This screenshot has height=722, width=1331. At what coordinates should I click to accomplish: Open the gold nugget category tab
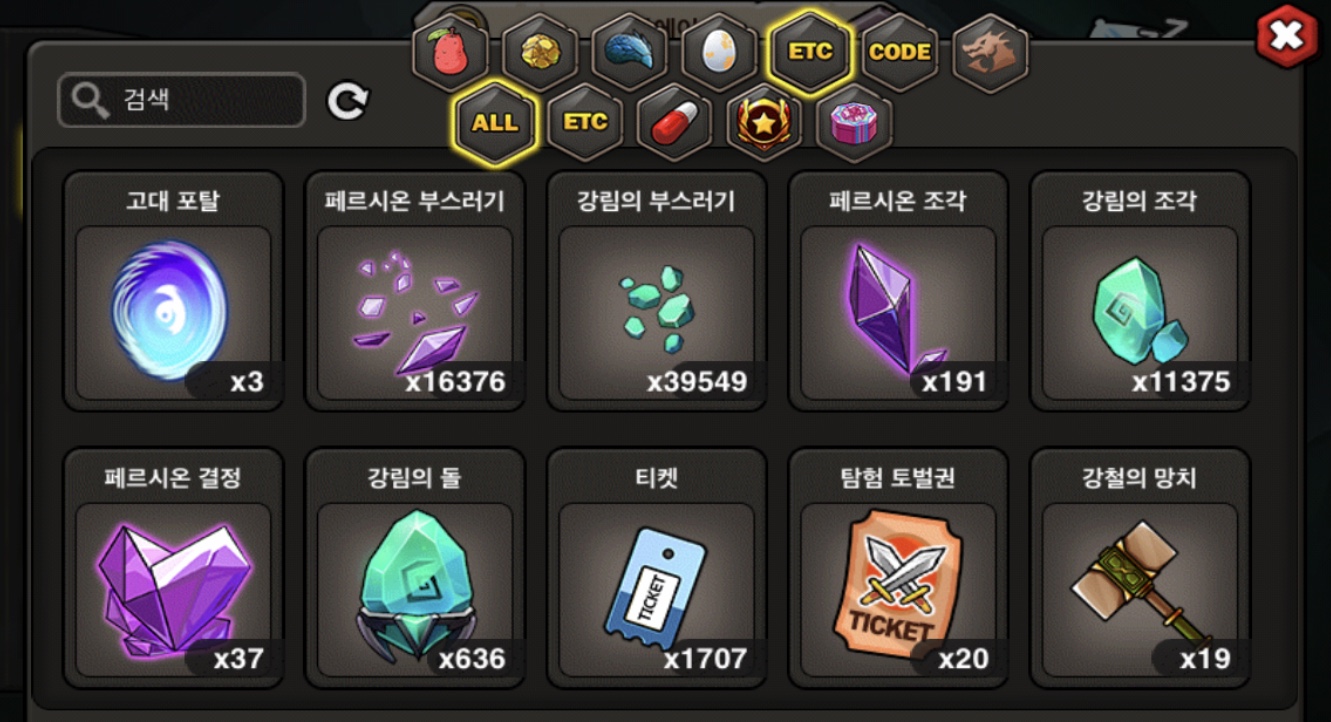point(540,52)
